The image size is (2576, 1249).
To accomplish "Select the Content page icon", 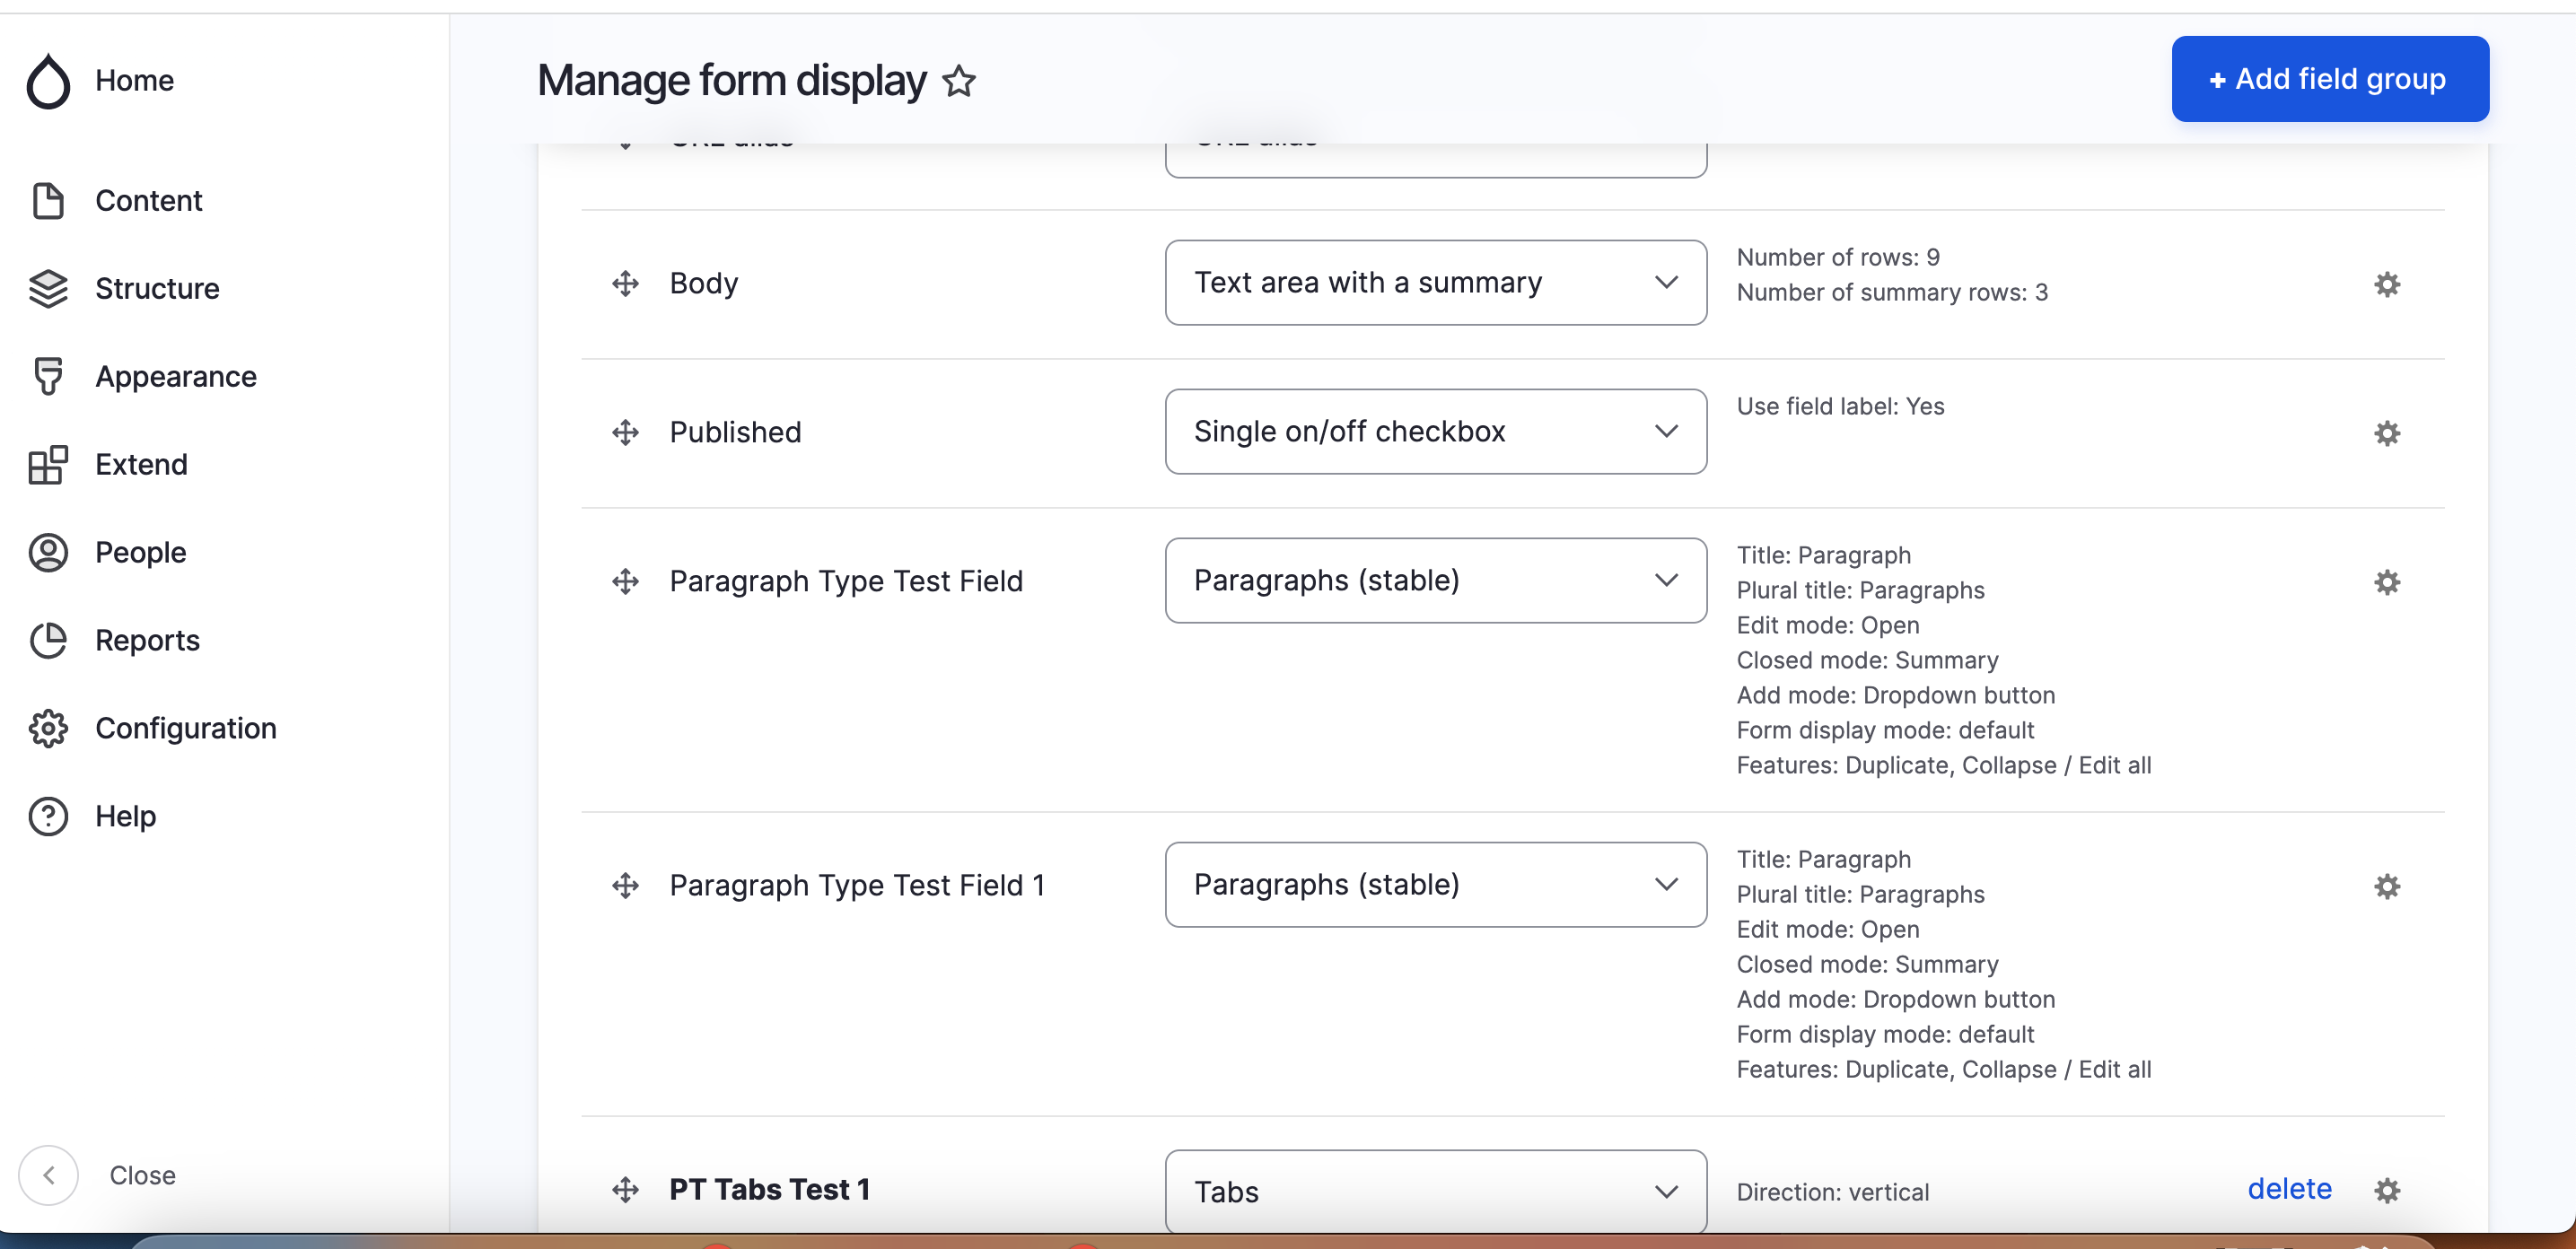I will (47, 200).
